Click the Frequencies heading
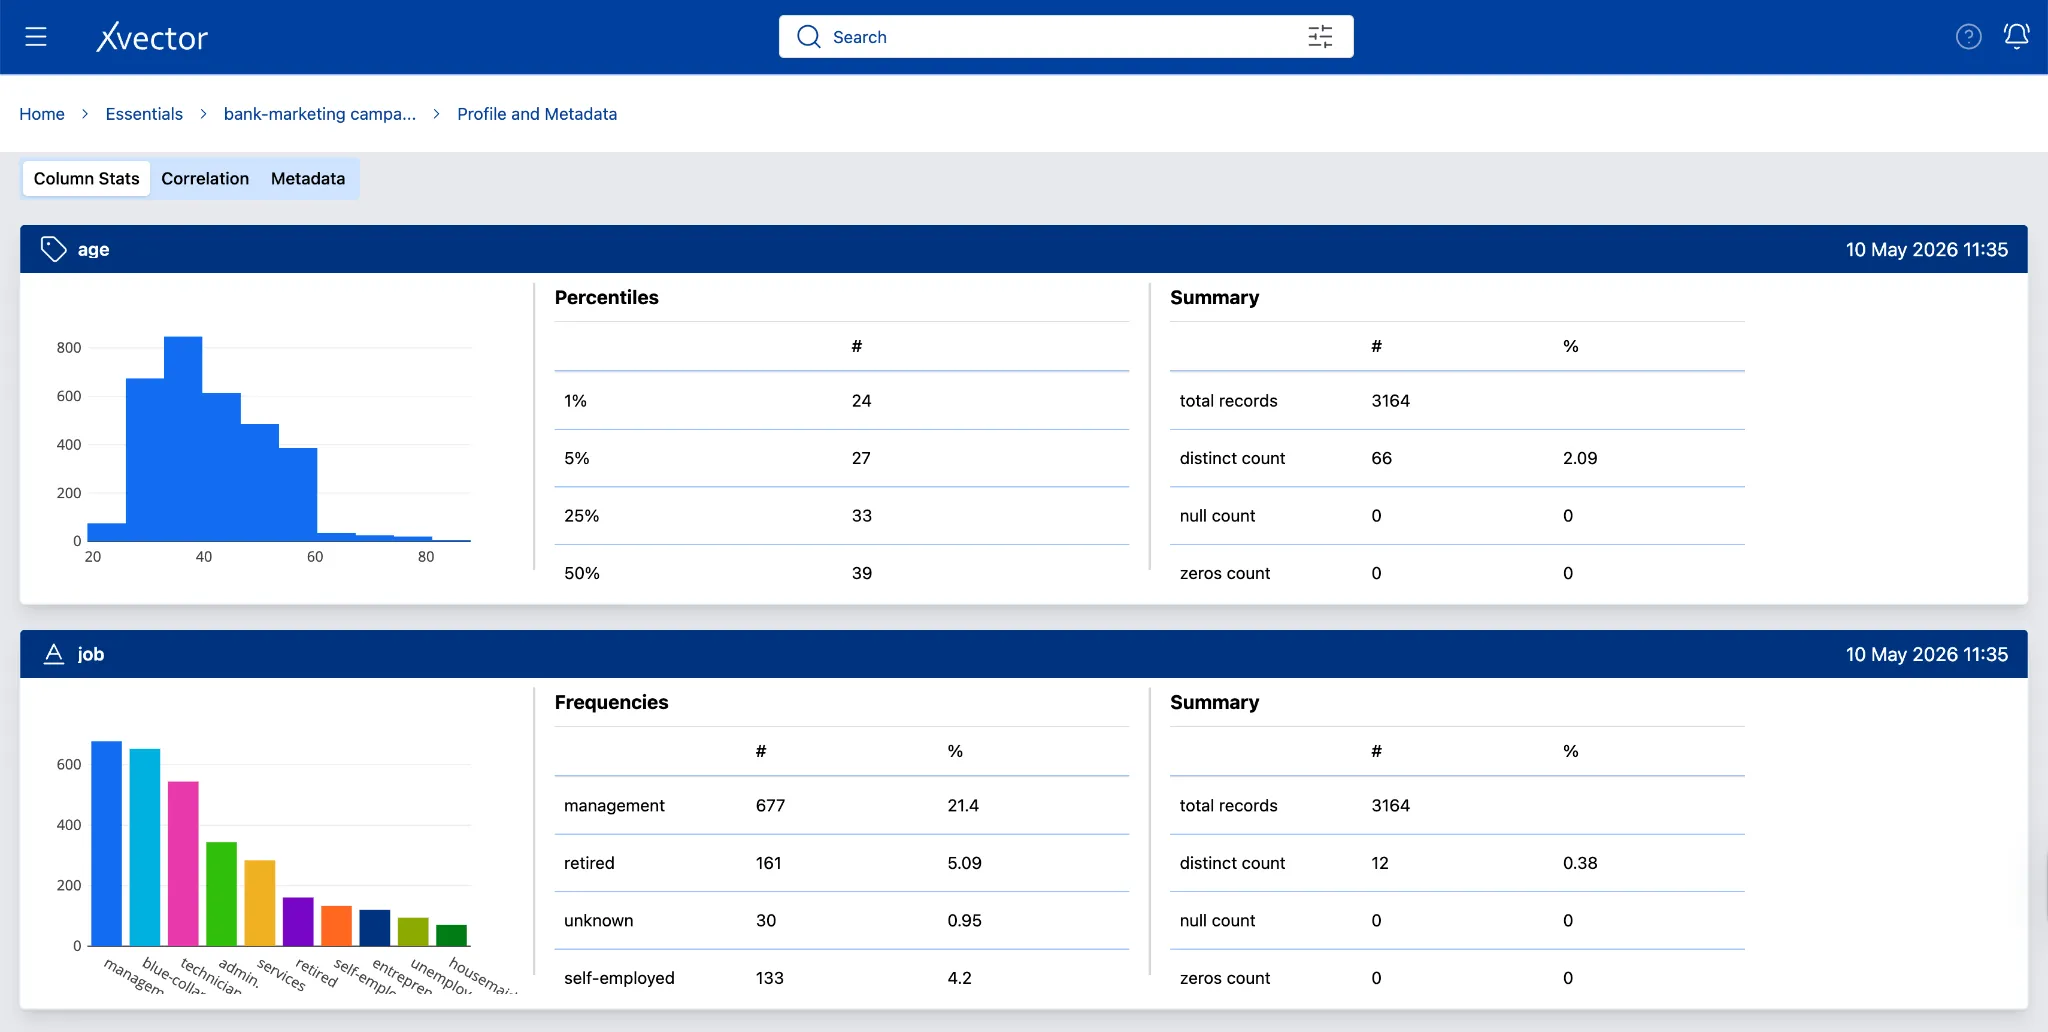 (x=612, y=702)
